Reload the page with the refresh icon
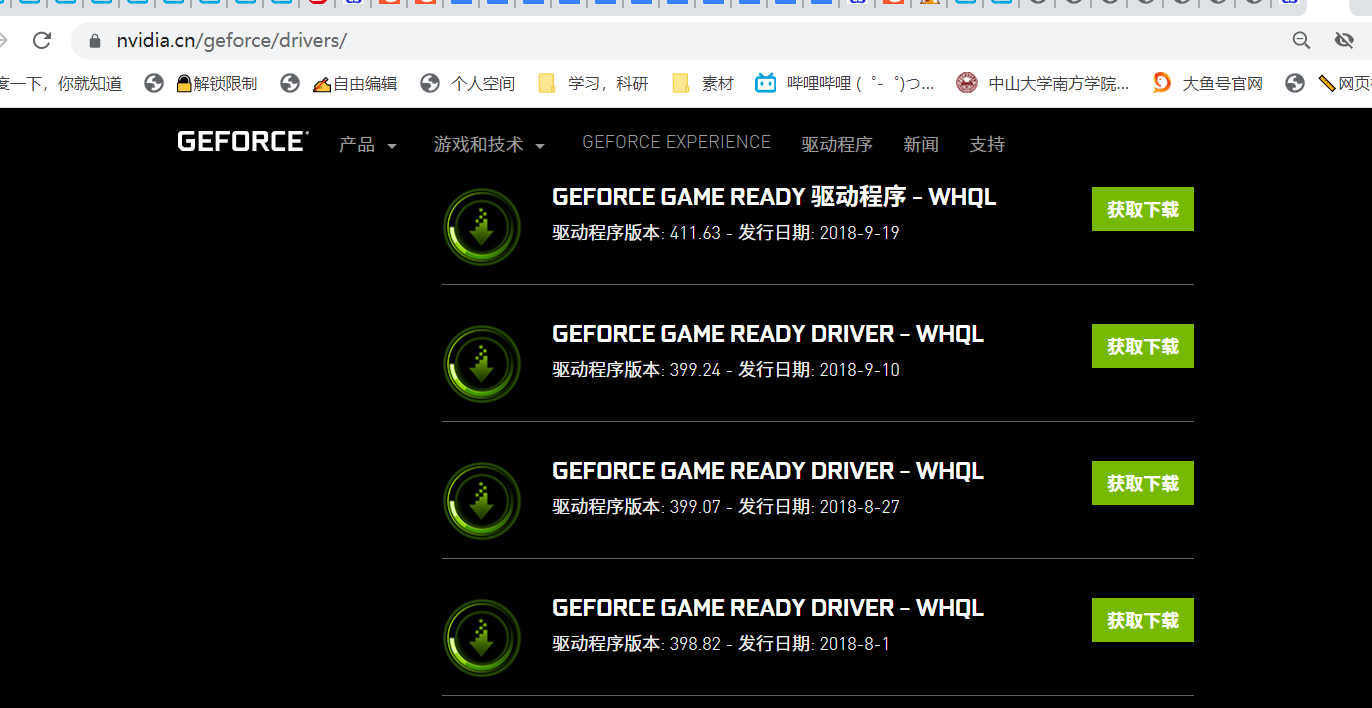The image size is (1372, 708). click(x=42, y=41)
